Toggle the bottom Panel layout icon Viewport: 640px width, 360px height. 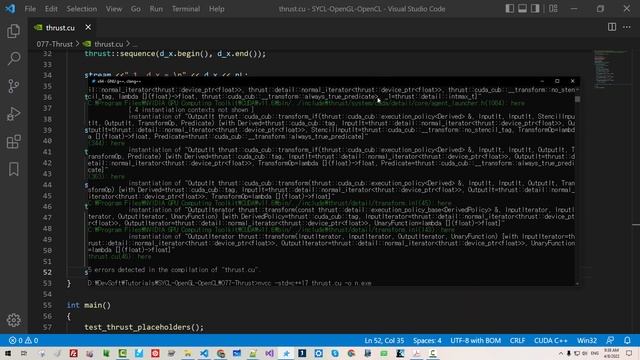tap(522, 9)
